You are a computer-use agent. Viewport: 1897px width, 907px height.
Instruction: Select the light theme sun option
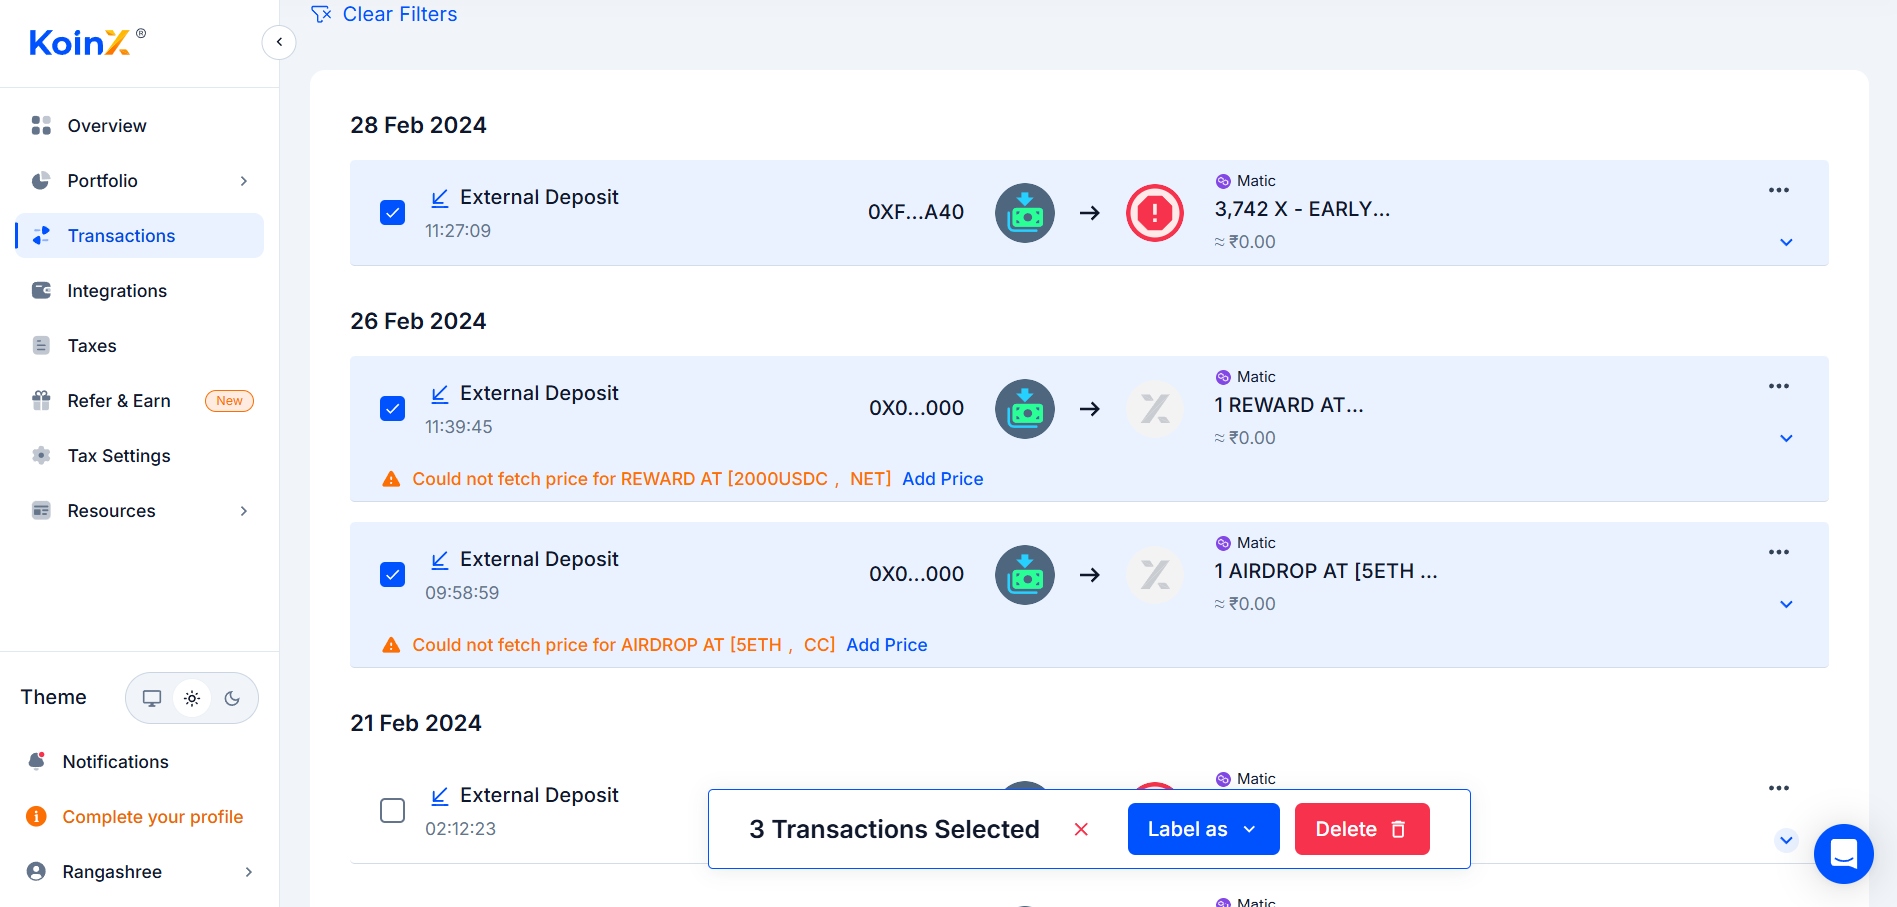192,698
